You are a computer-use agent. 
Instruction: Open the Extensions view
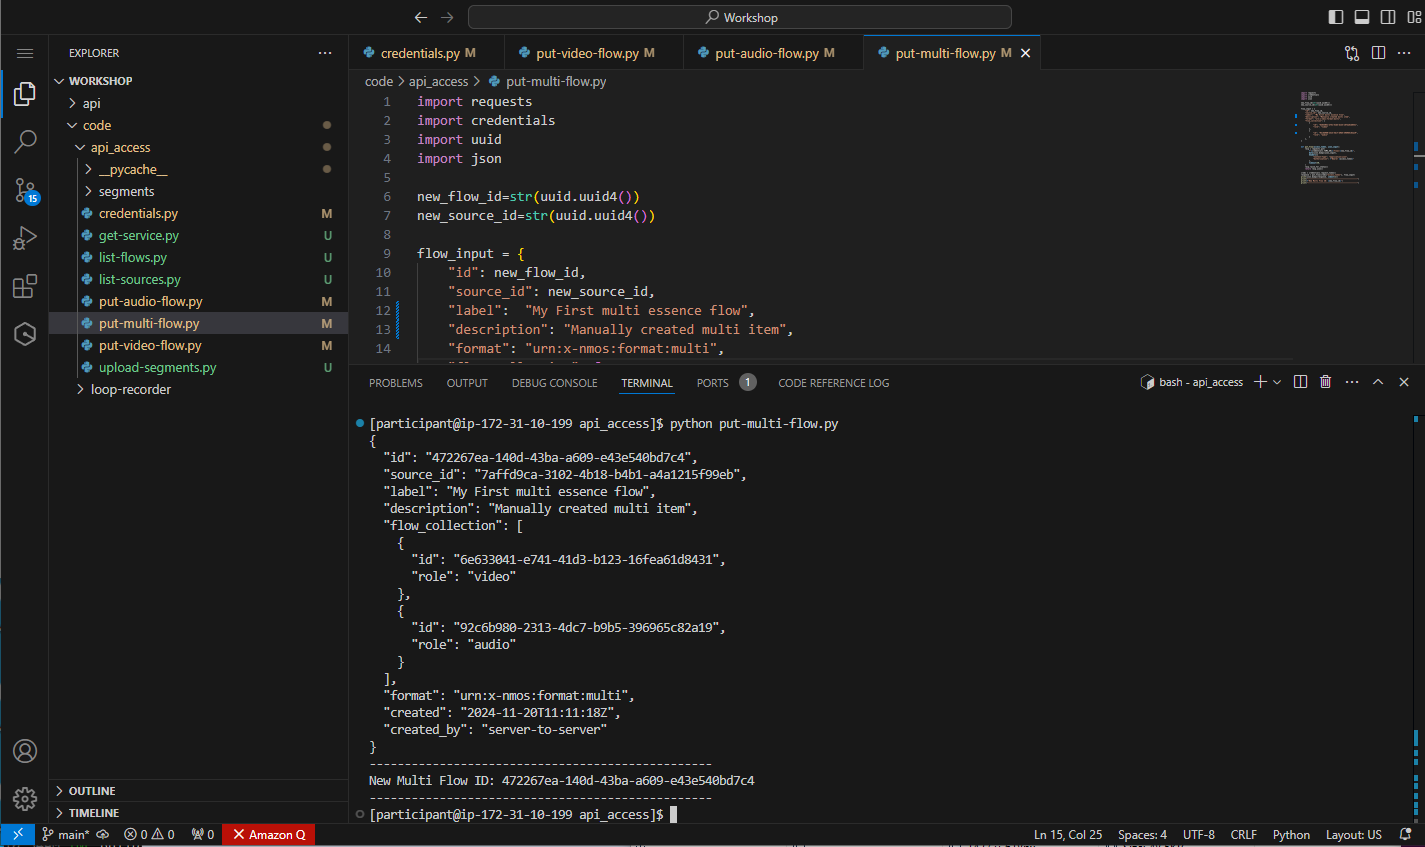click(x=25, y=286)
